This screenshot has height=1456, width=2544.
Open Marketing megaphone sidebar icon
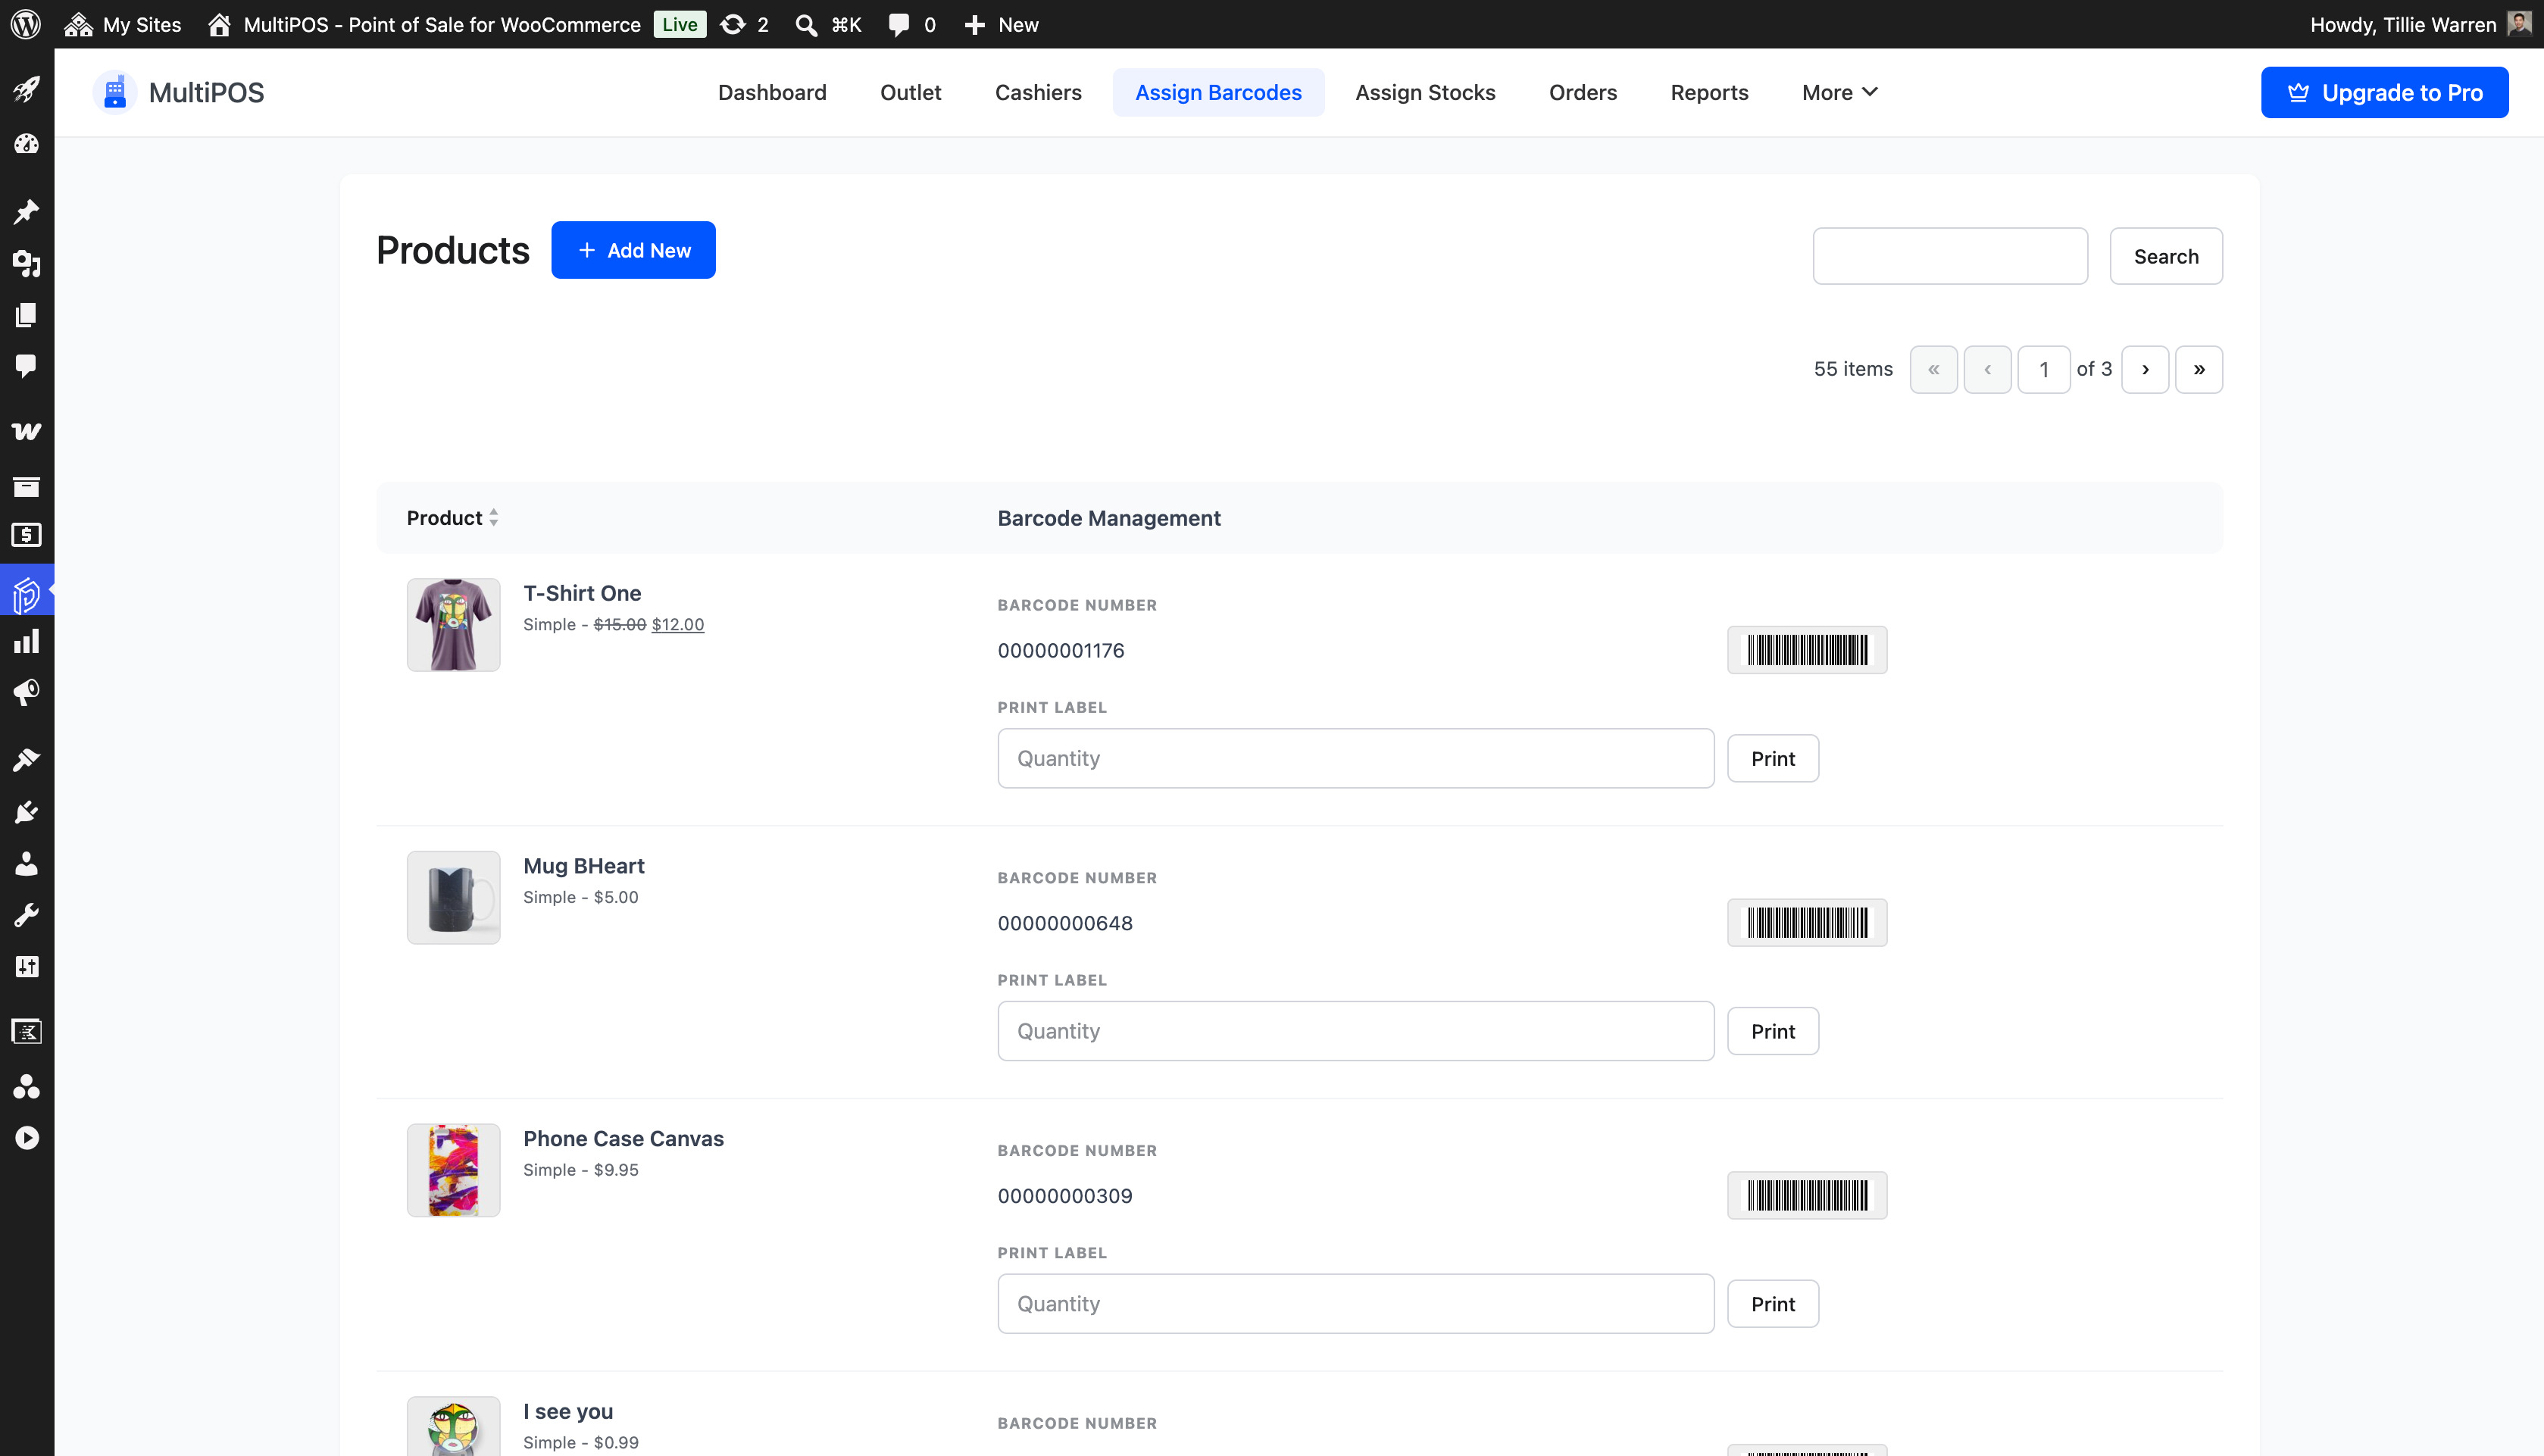coord(27,692)
